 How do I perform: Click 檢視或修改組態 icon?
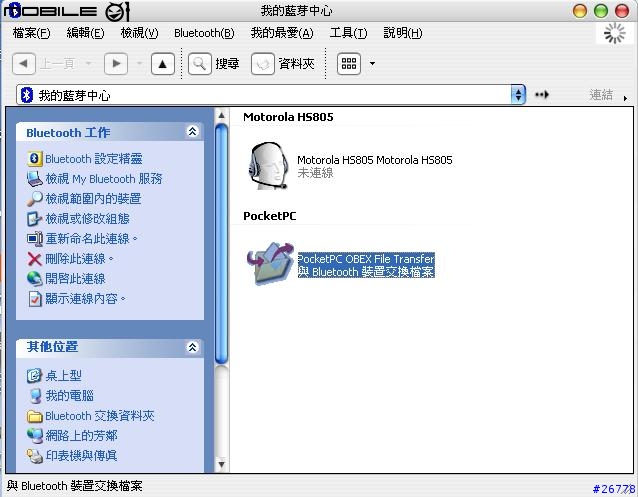click(35, 219)
